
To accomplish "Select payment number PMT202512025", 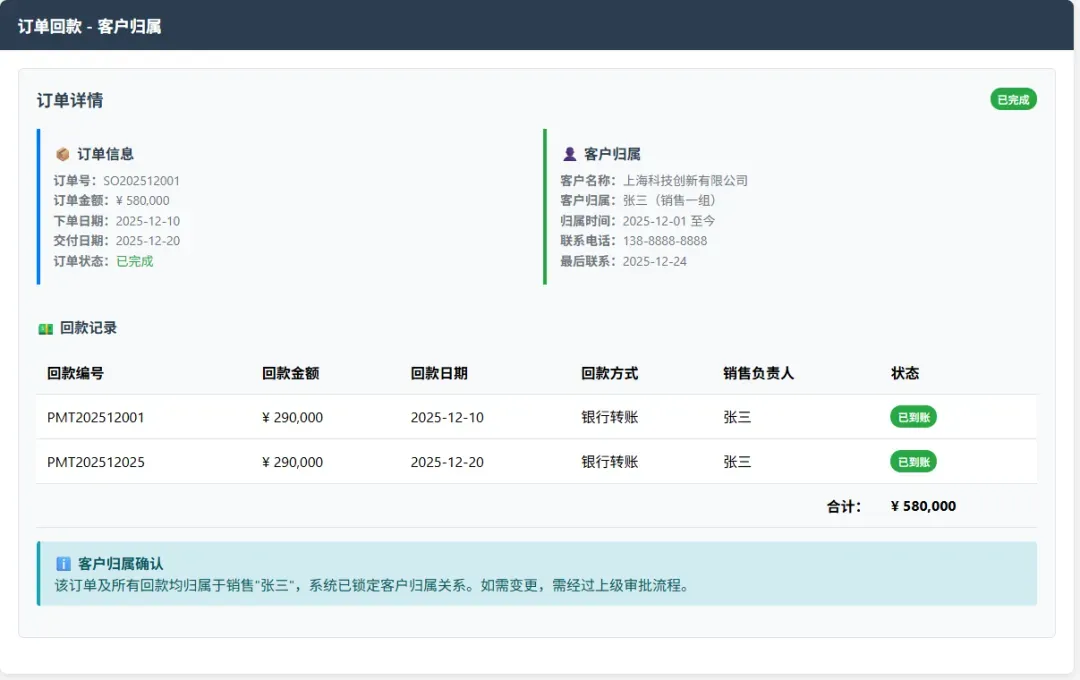I will (x=96, y=462).
